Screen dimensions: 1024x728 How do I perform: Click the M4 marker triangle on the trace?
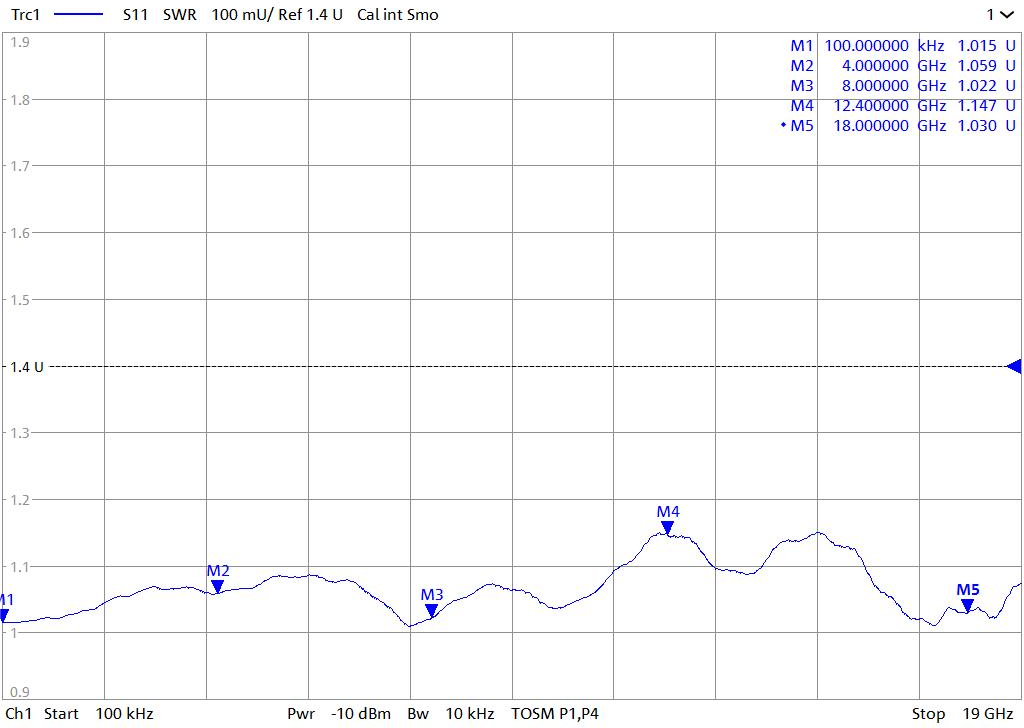(x=667, y=527)
